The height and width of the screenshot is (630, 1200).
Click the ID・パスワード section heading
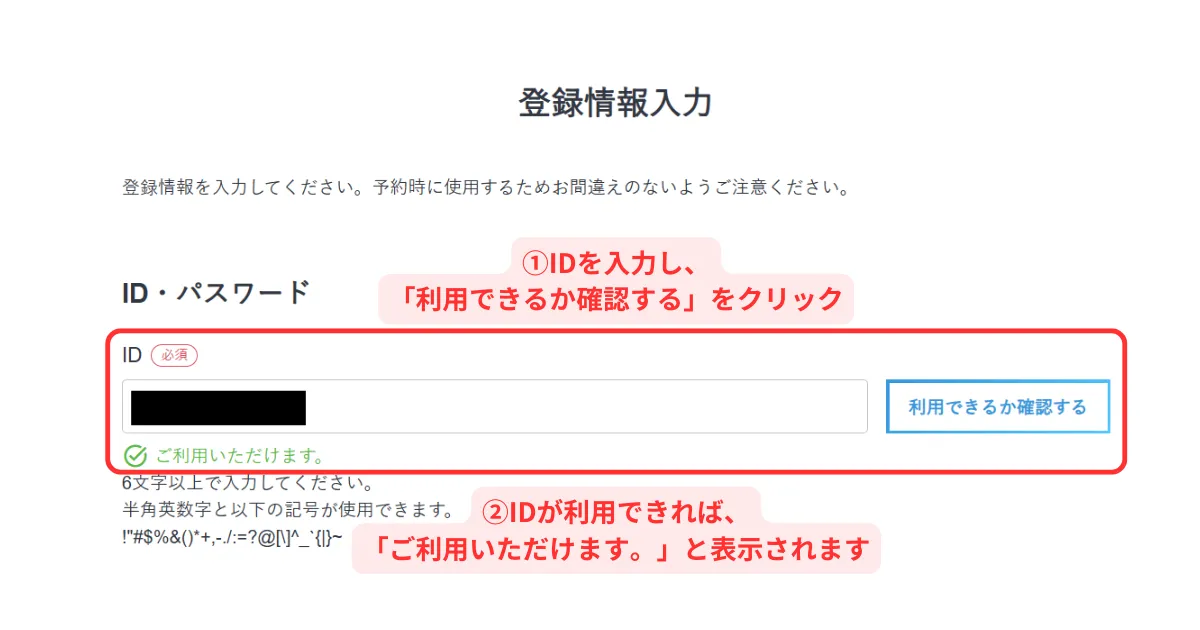coord(215,293)
